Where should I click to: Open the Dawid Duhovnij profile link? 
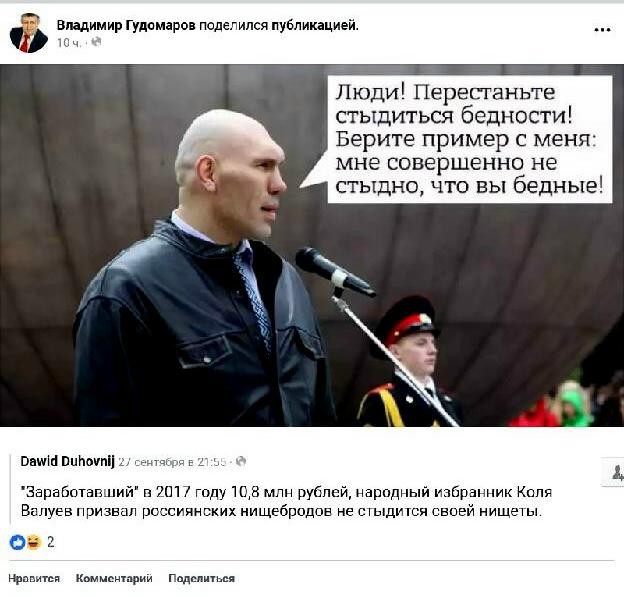(x=67, y=461)
